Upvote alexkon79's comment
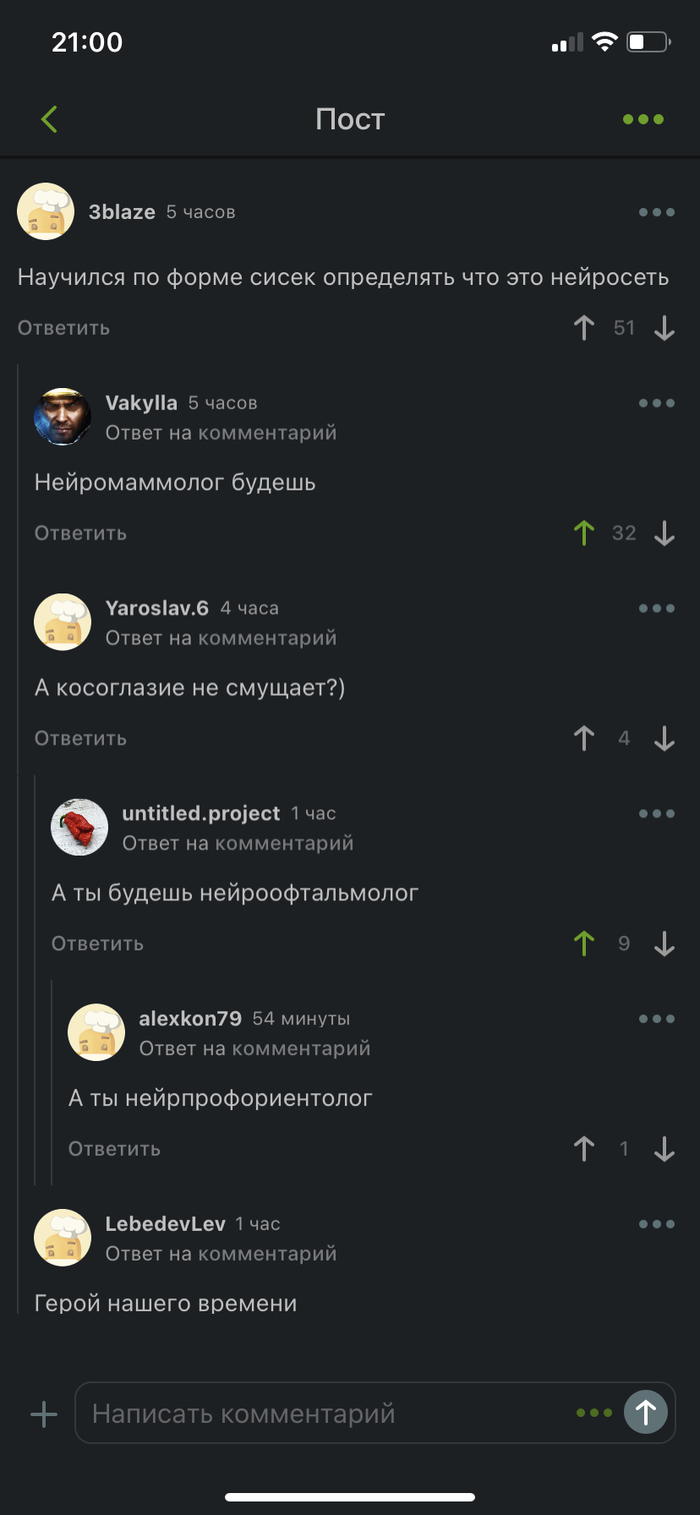 [584, 1149]
